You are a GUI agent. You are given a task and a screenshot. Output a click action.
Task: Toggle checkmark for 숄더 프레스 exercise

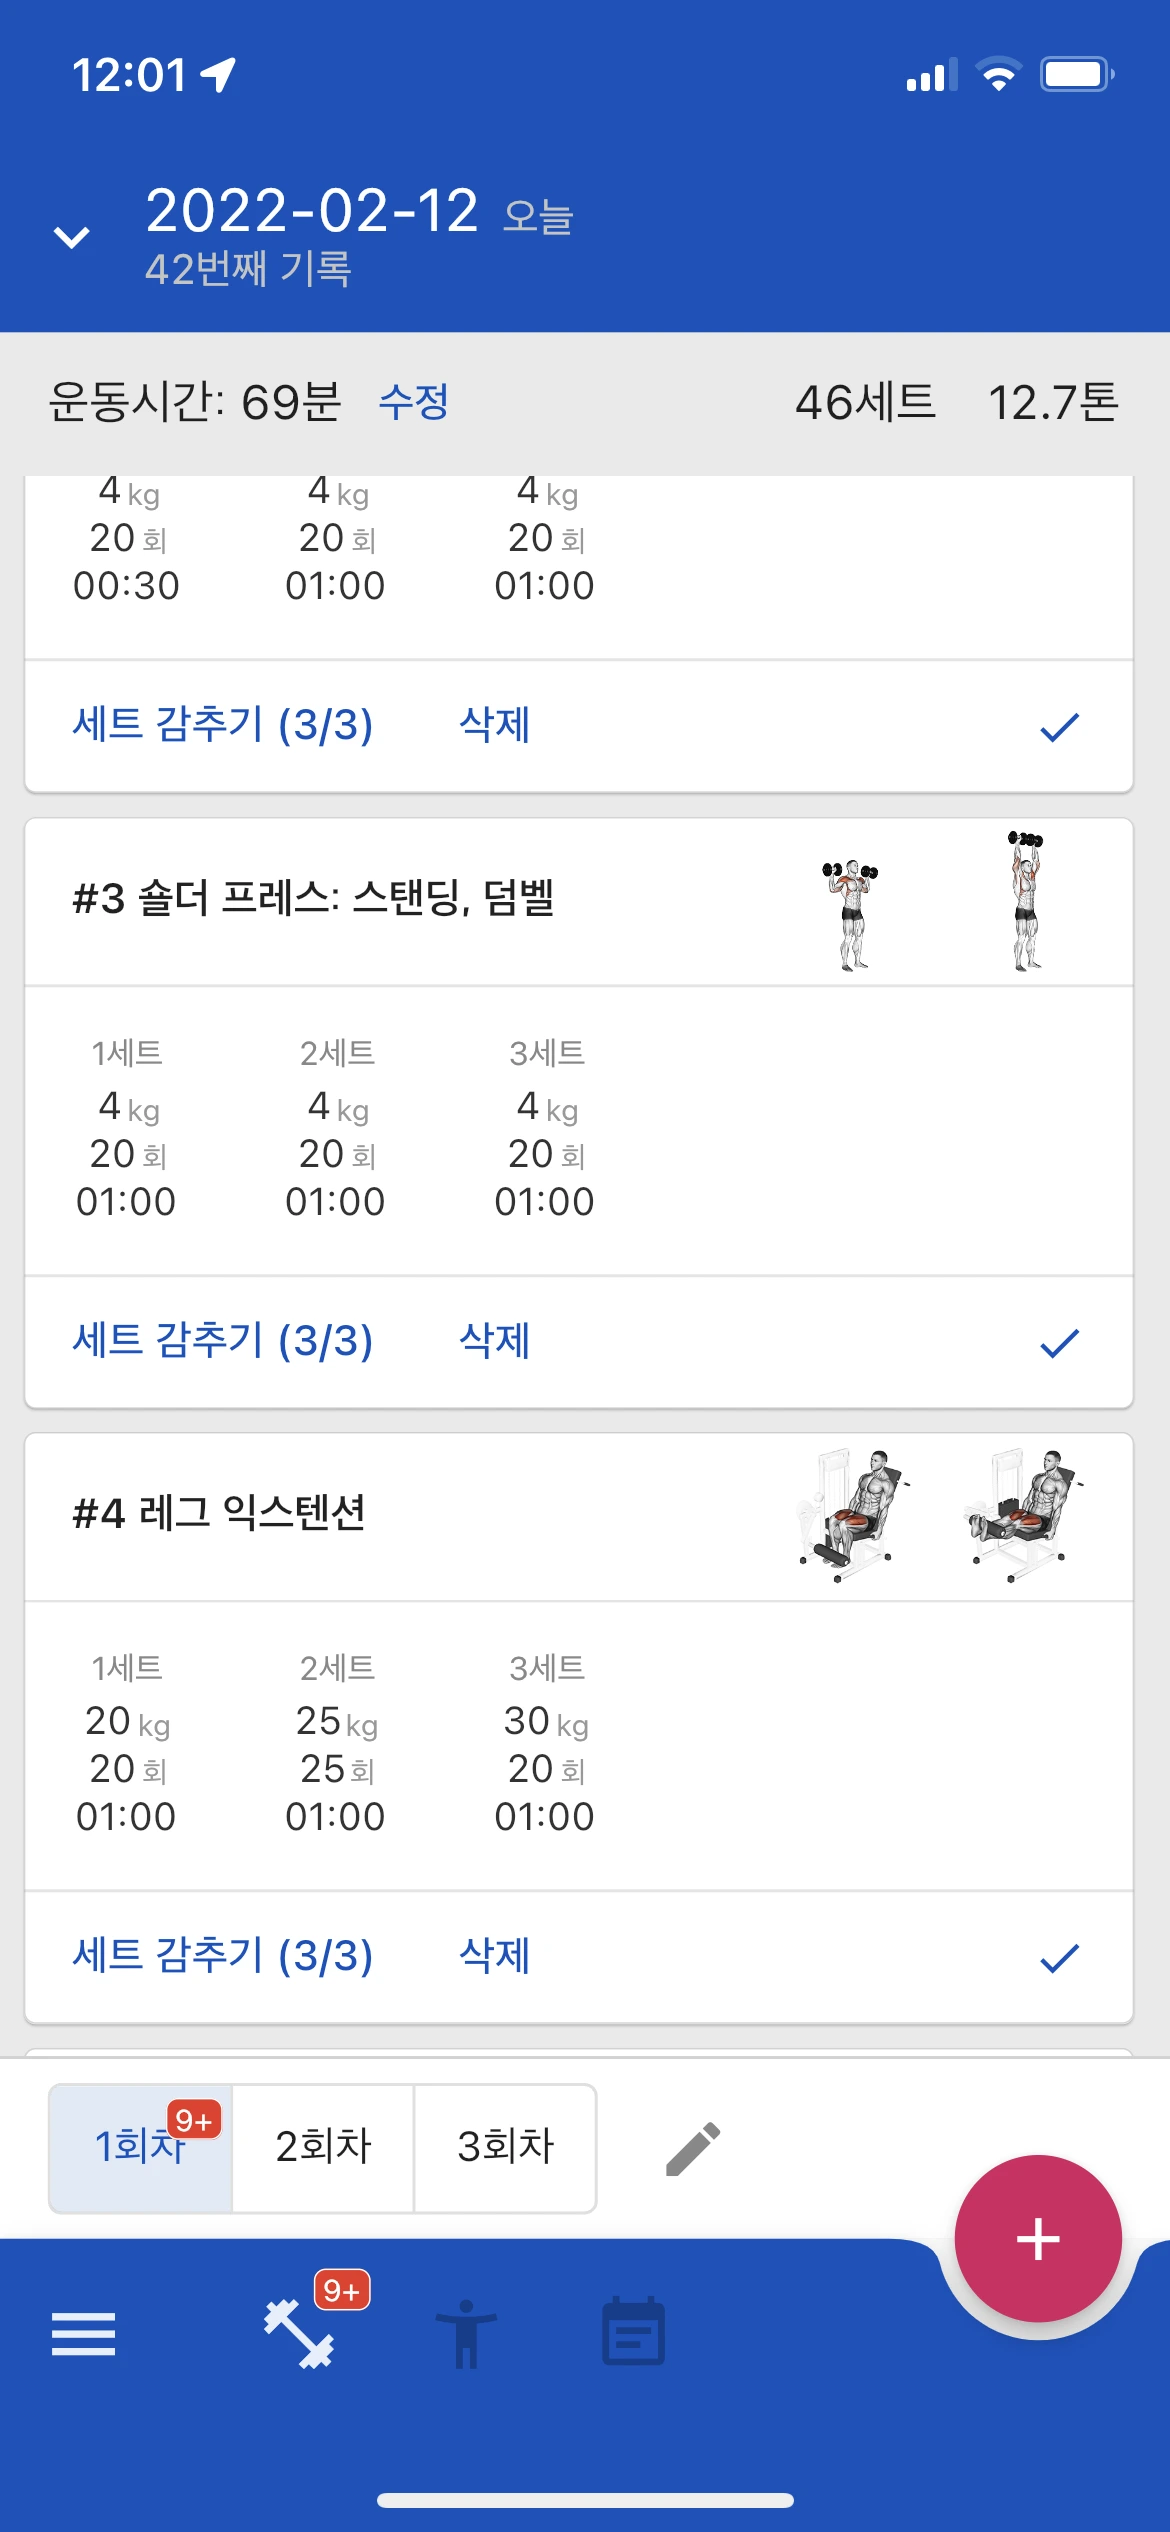(x=1059, y=1343)
